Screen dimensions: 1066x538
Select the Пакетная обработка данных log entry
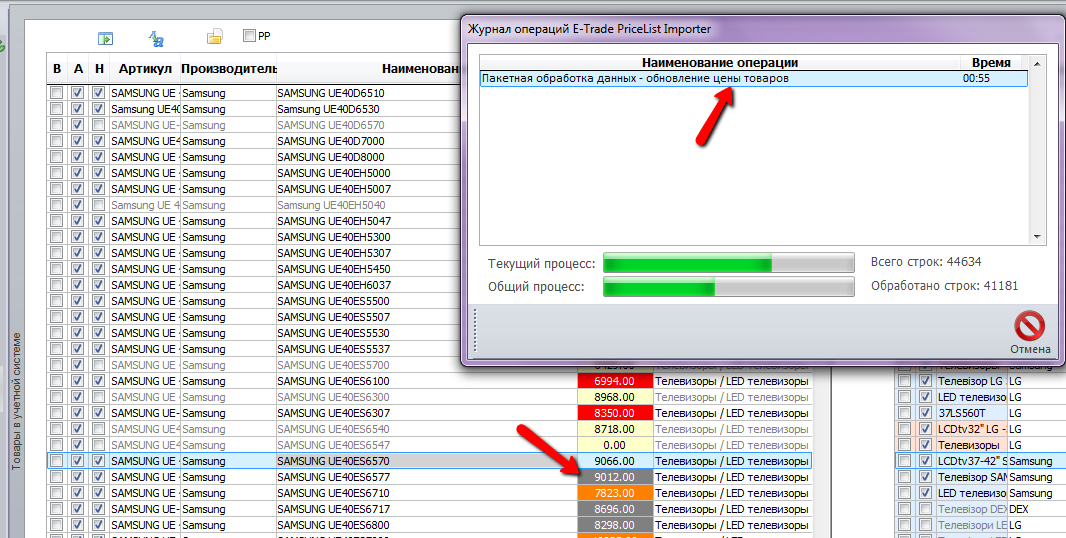pyautogui.click(x=753, y=78)
